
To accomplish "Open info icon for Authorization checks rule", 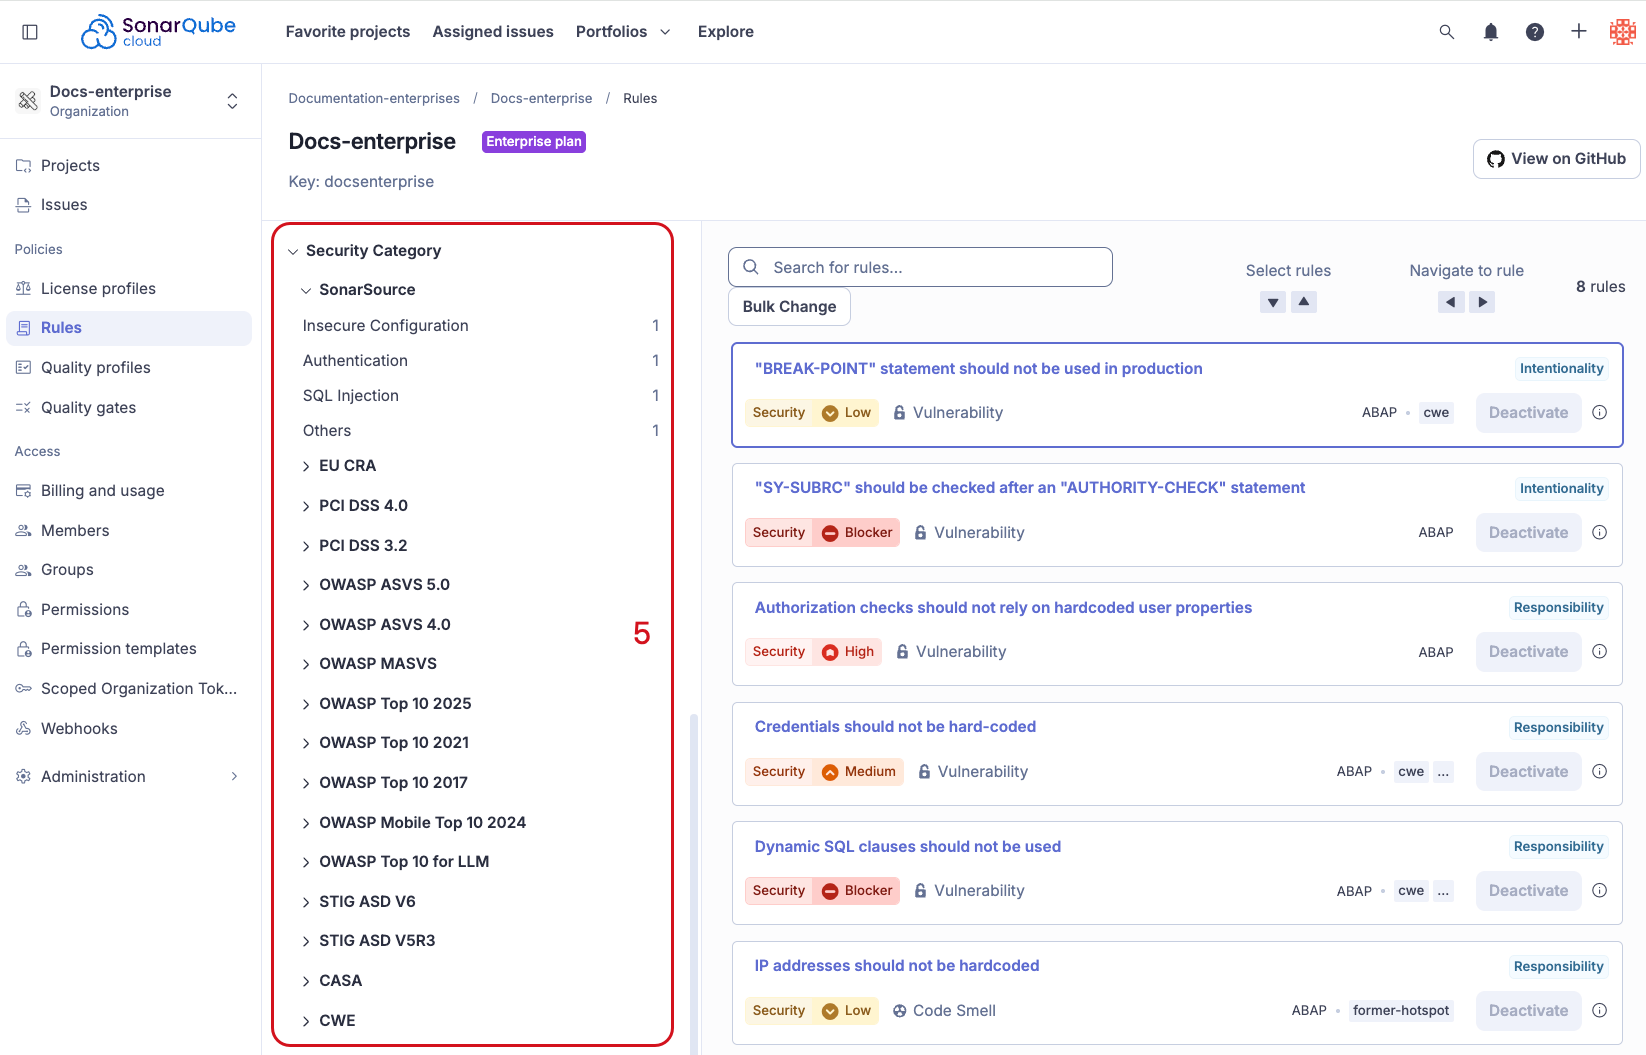I will [1599, 652].
